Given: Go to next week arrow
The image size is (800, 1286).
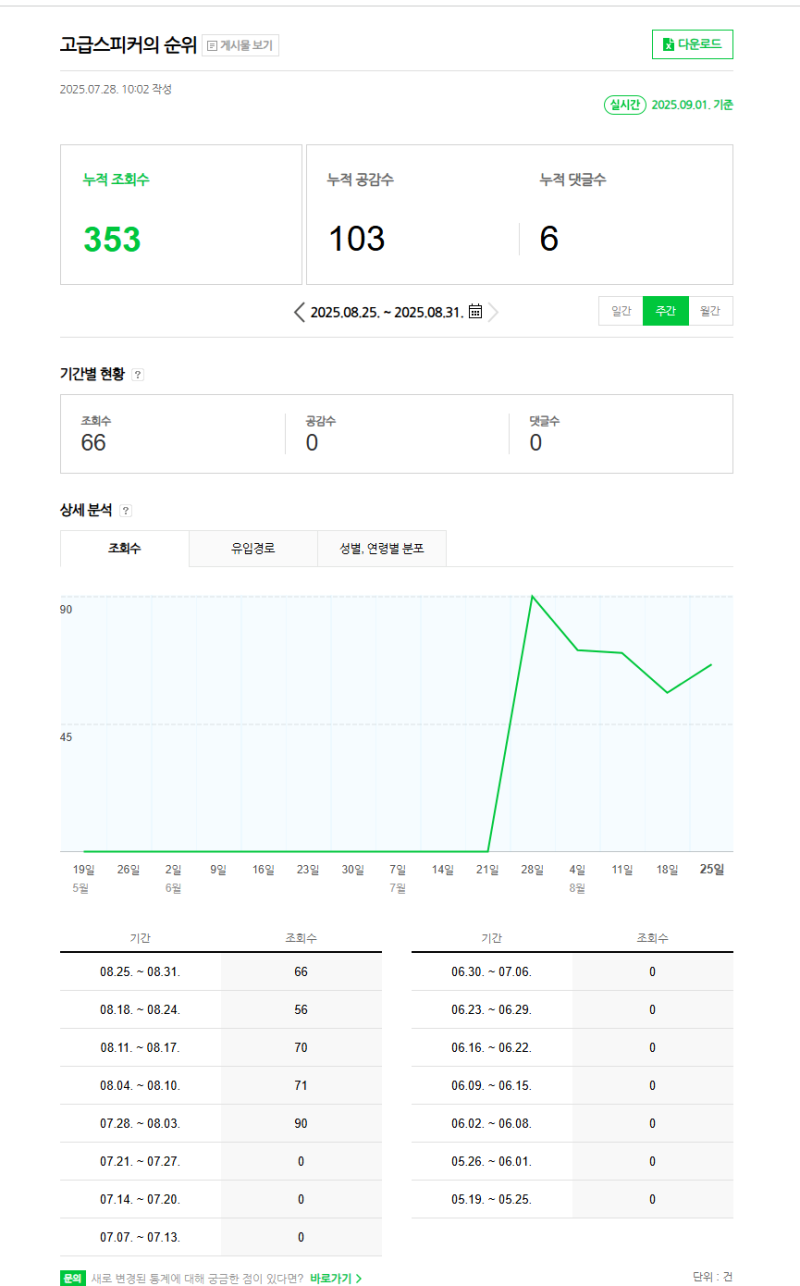Looking at the screenshot, I should [x=493, y=312].
